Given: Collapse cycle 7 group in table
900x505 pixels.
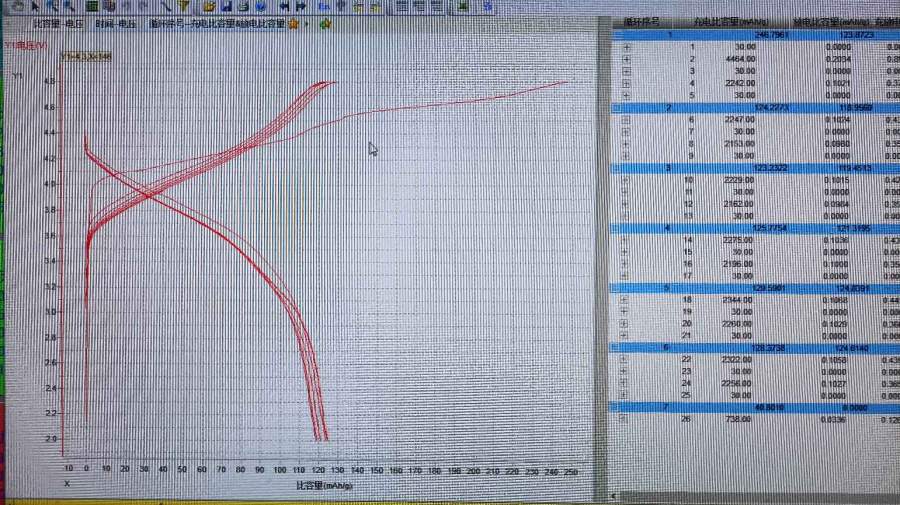Looking at the screenshot, I should 618,408.
